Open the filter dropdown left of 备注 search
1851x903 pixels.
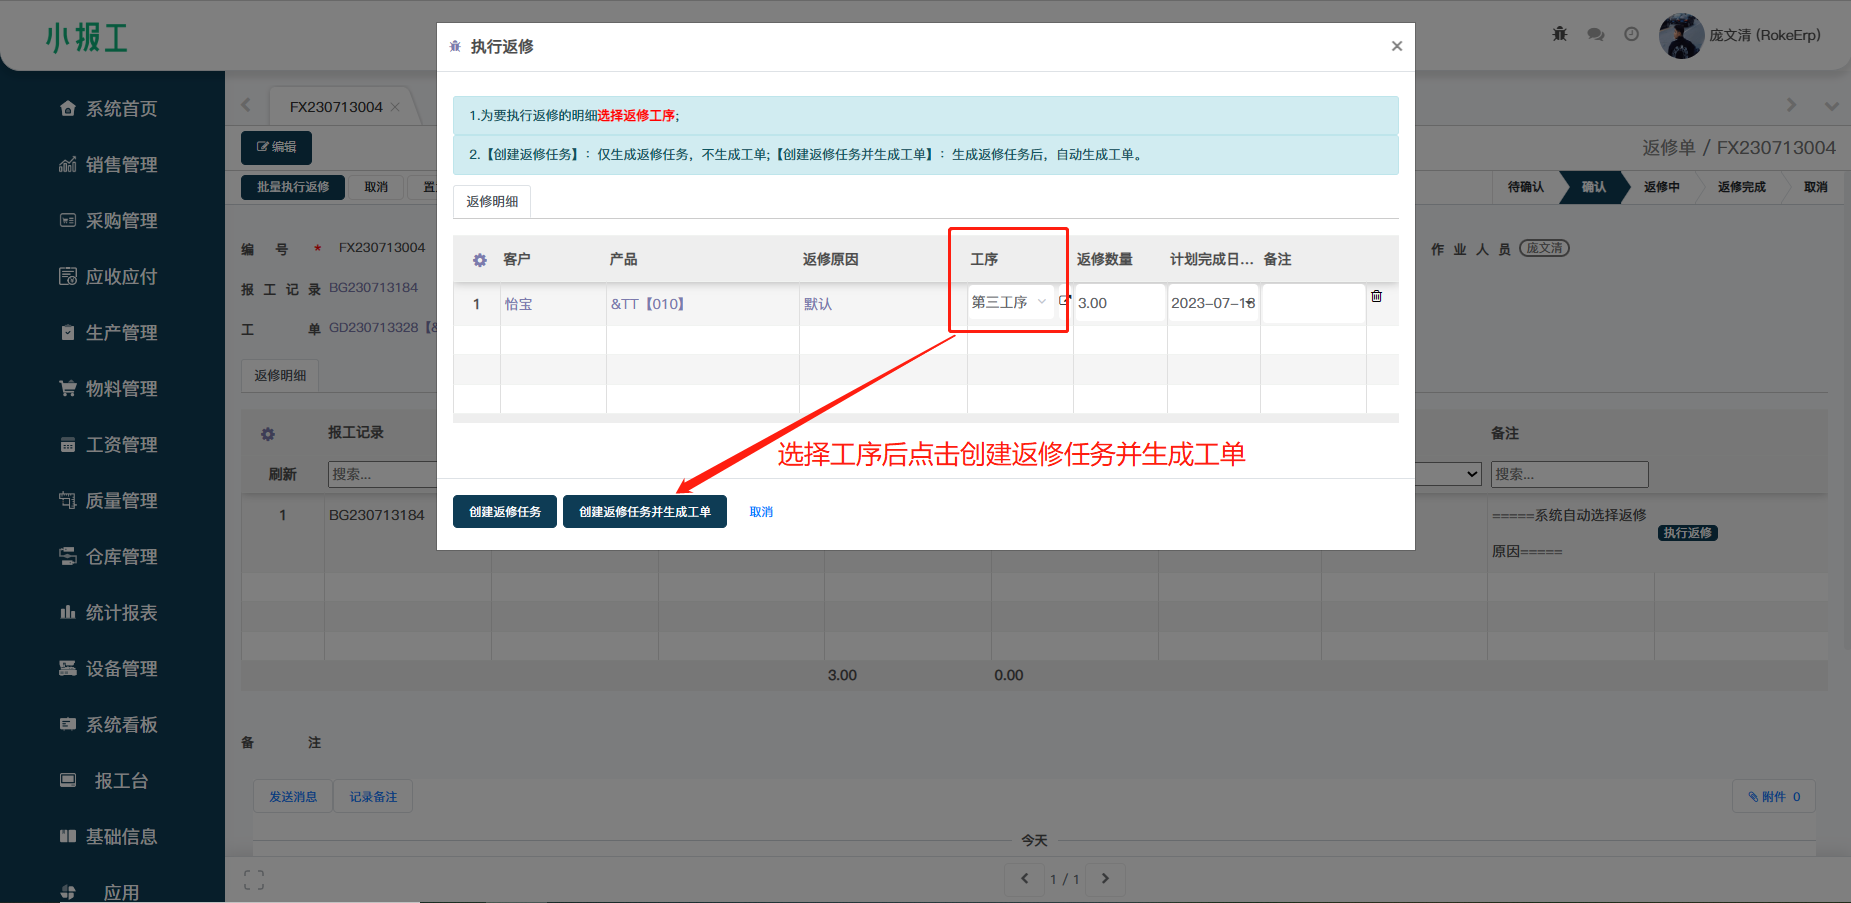point(1448,474)
